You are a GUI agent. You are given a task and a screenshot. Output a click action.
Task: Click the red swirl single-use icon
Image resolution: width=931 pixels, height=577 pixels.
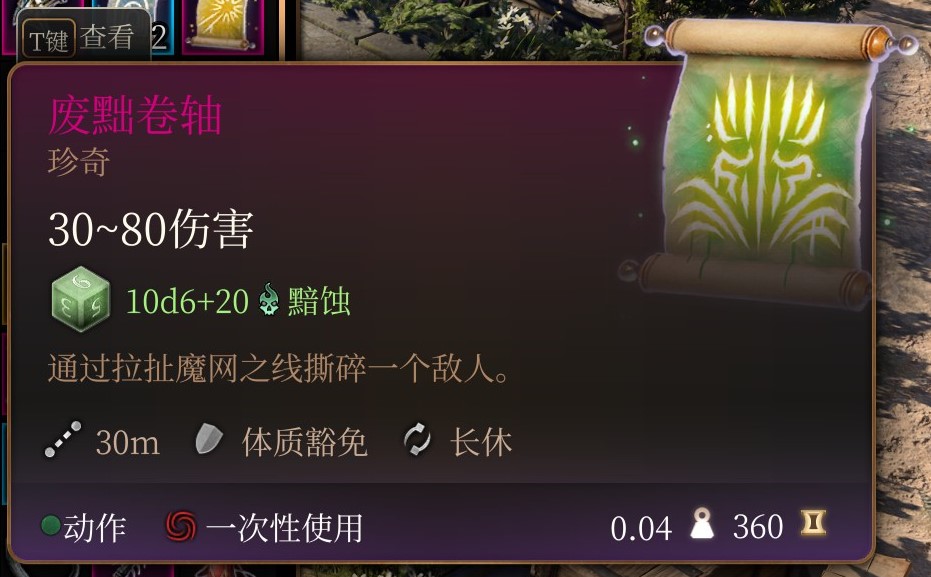180,526
